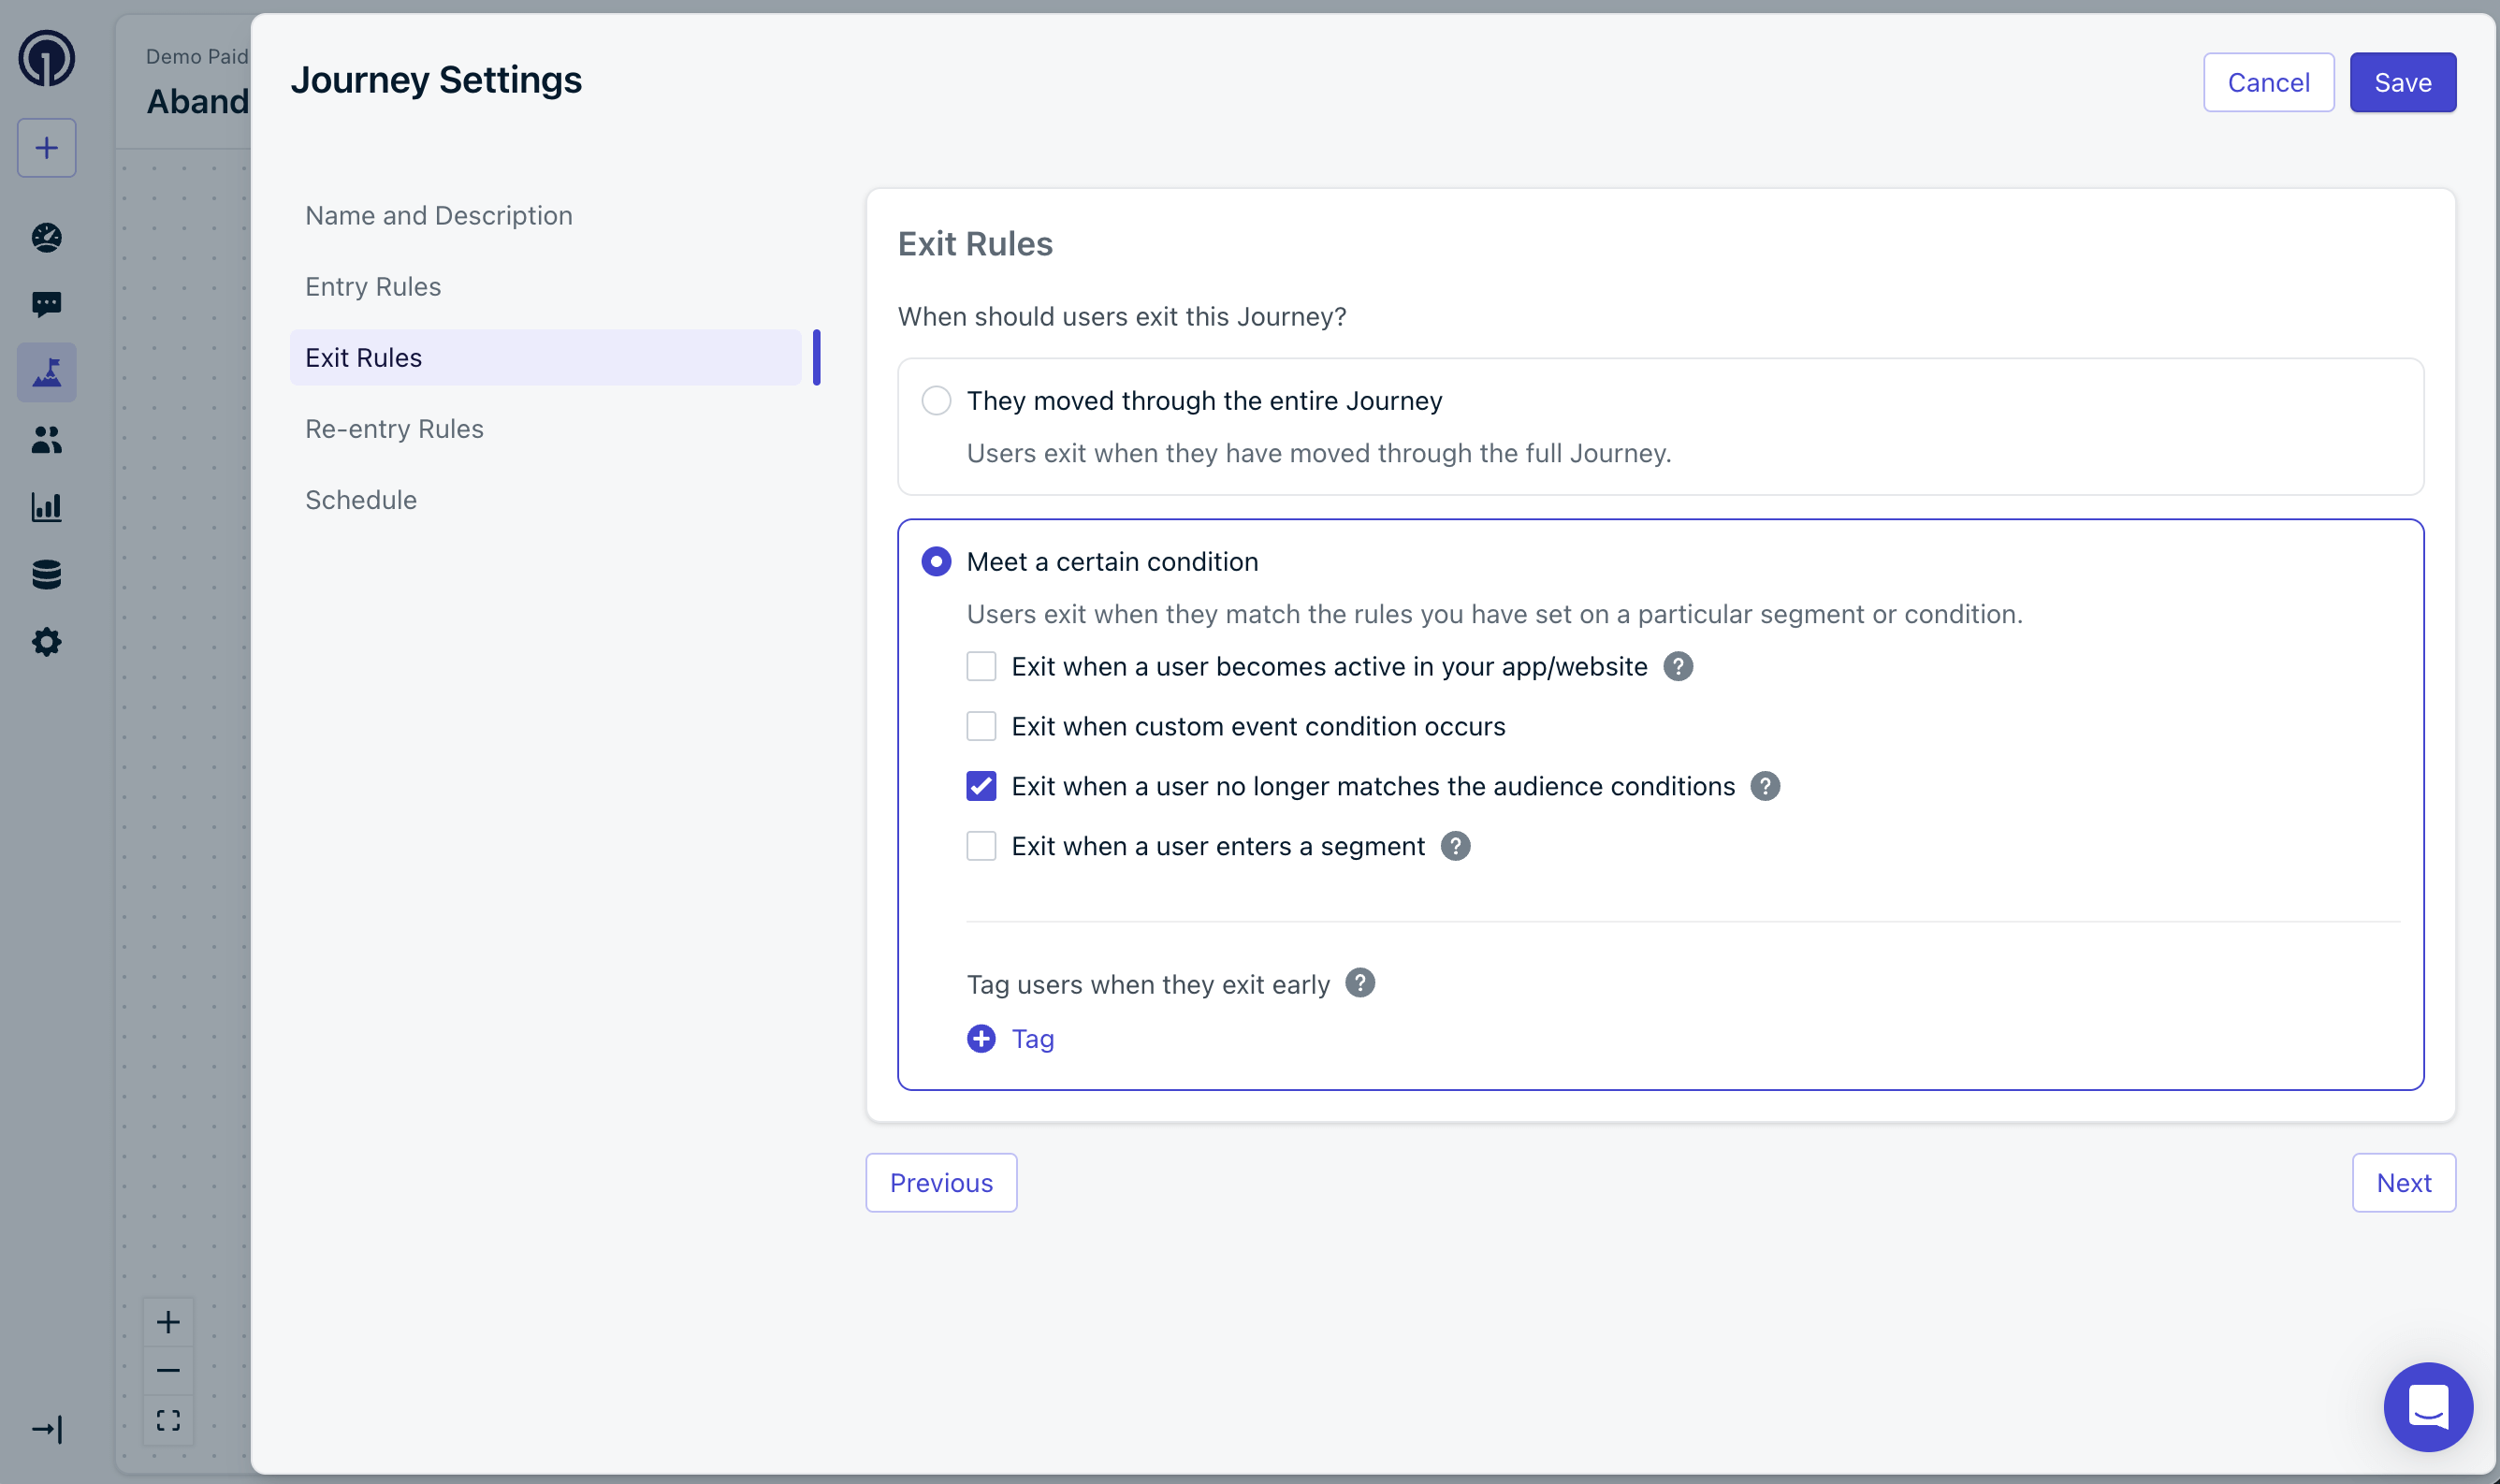The width and height of the screenshot is (2500, 1484).
Task: Click the help icon beside segment exit option
Action: [x=1455, y=846]
